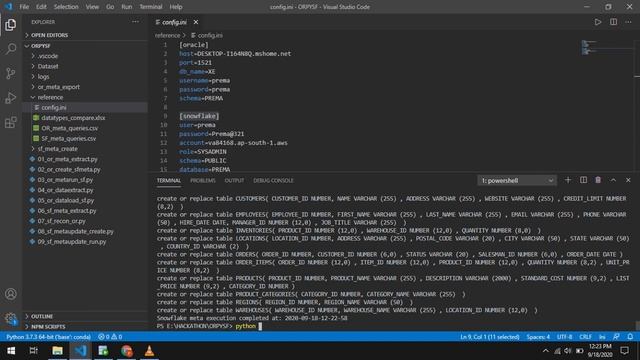The height and width of the screenshot is (360, 640).
Task: Open VLC media player from taskbar
Action: [x=149, y=351]
